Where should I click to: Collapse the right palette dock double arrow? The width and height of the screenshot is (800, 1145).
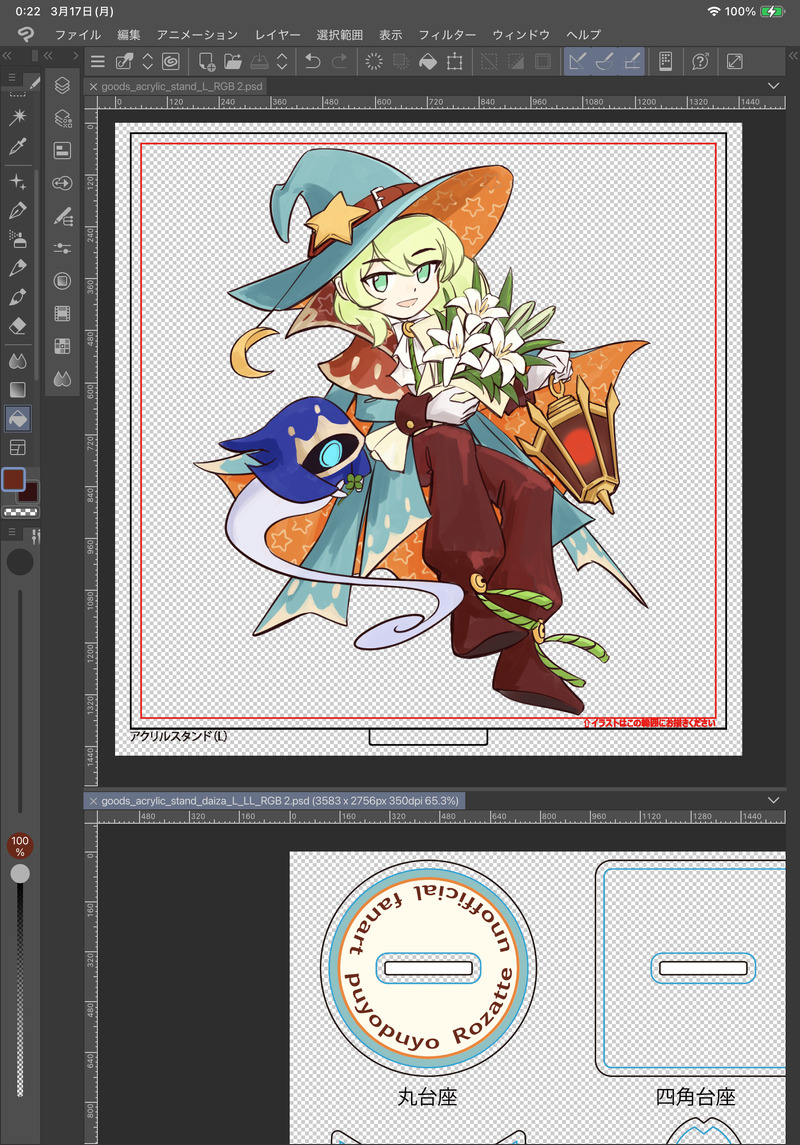point(793,55)
